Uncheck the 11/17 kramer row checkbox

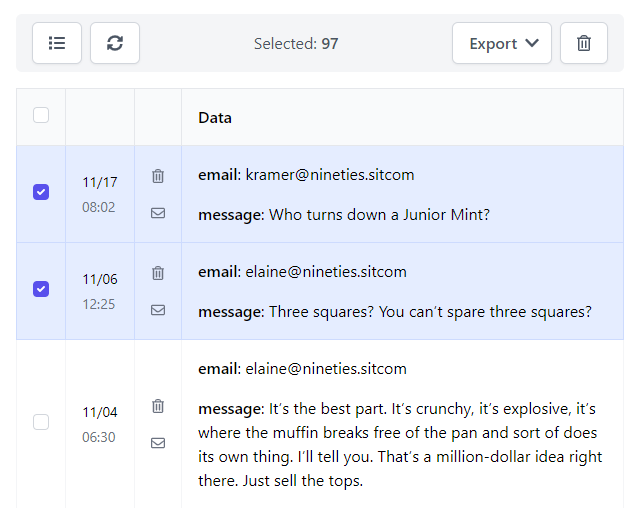41,192
